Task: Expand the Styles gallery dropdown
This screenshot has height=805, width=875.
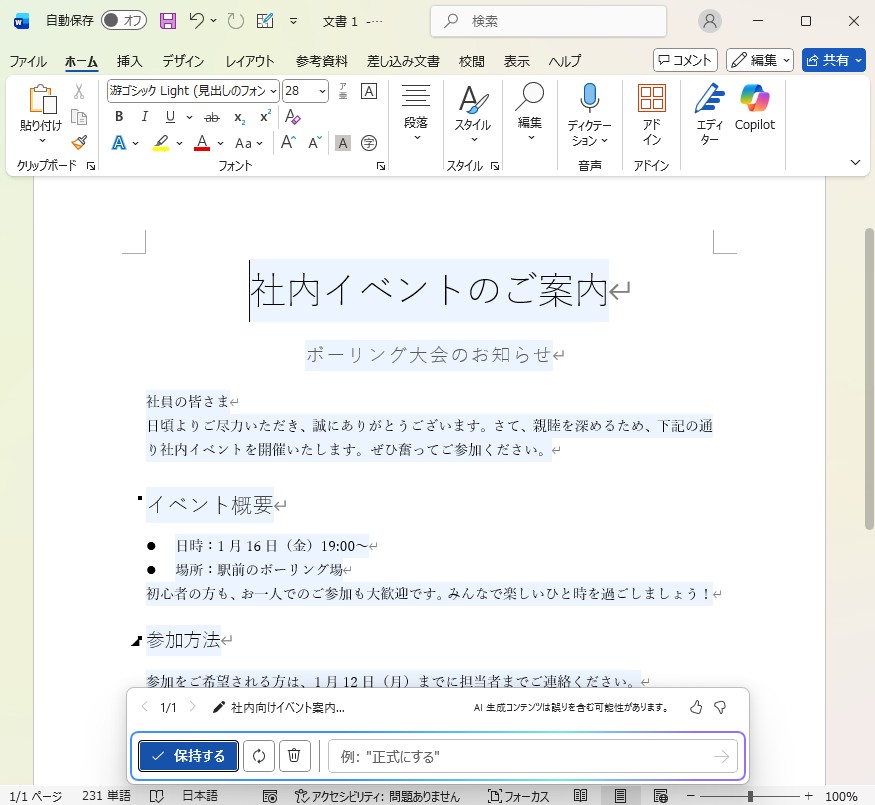Action: click(473, 139)
